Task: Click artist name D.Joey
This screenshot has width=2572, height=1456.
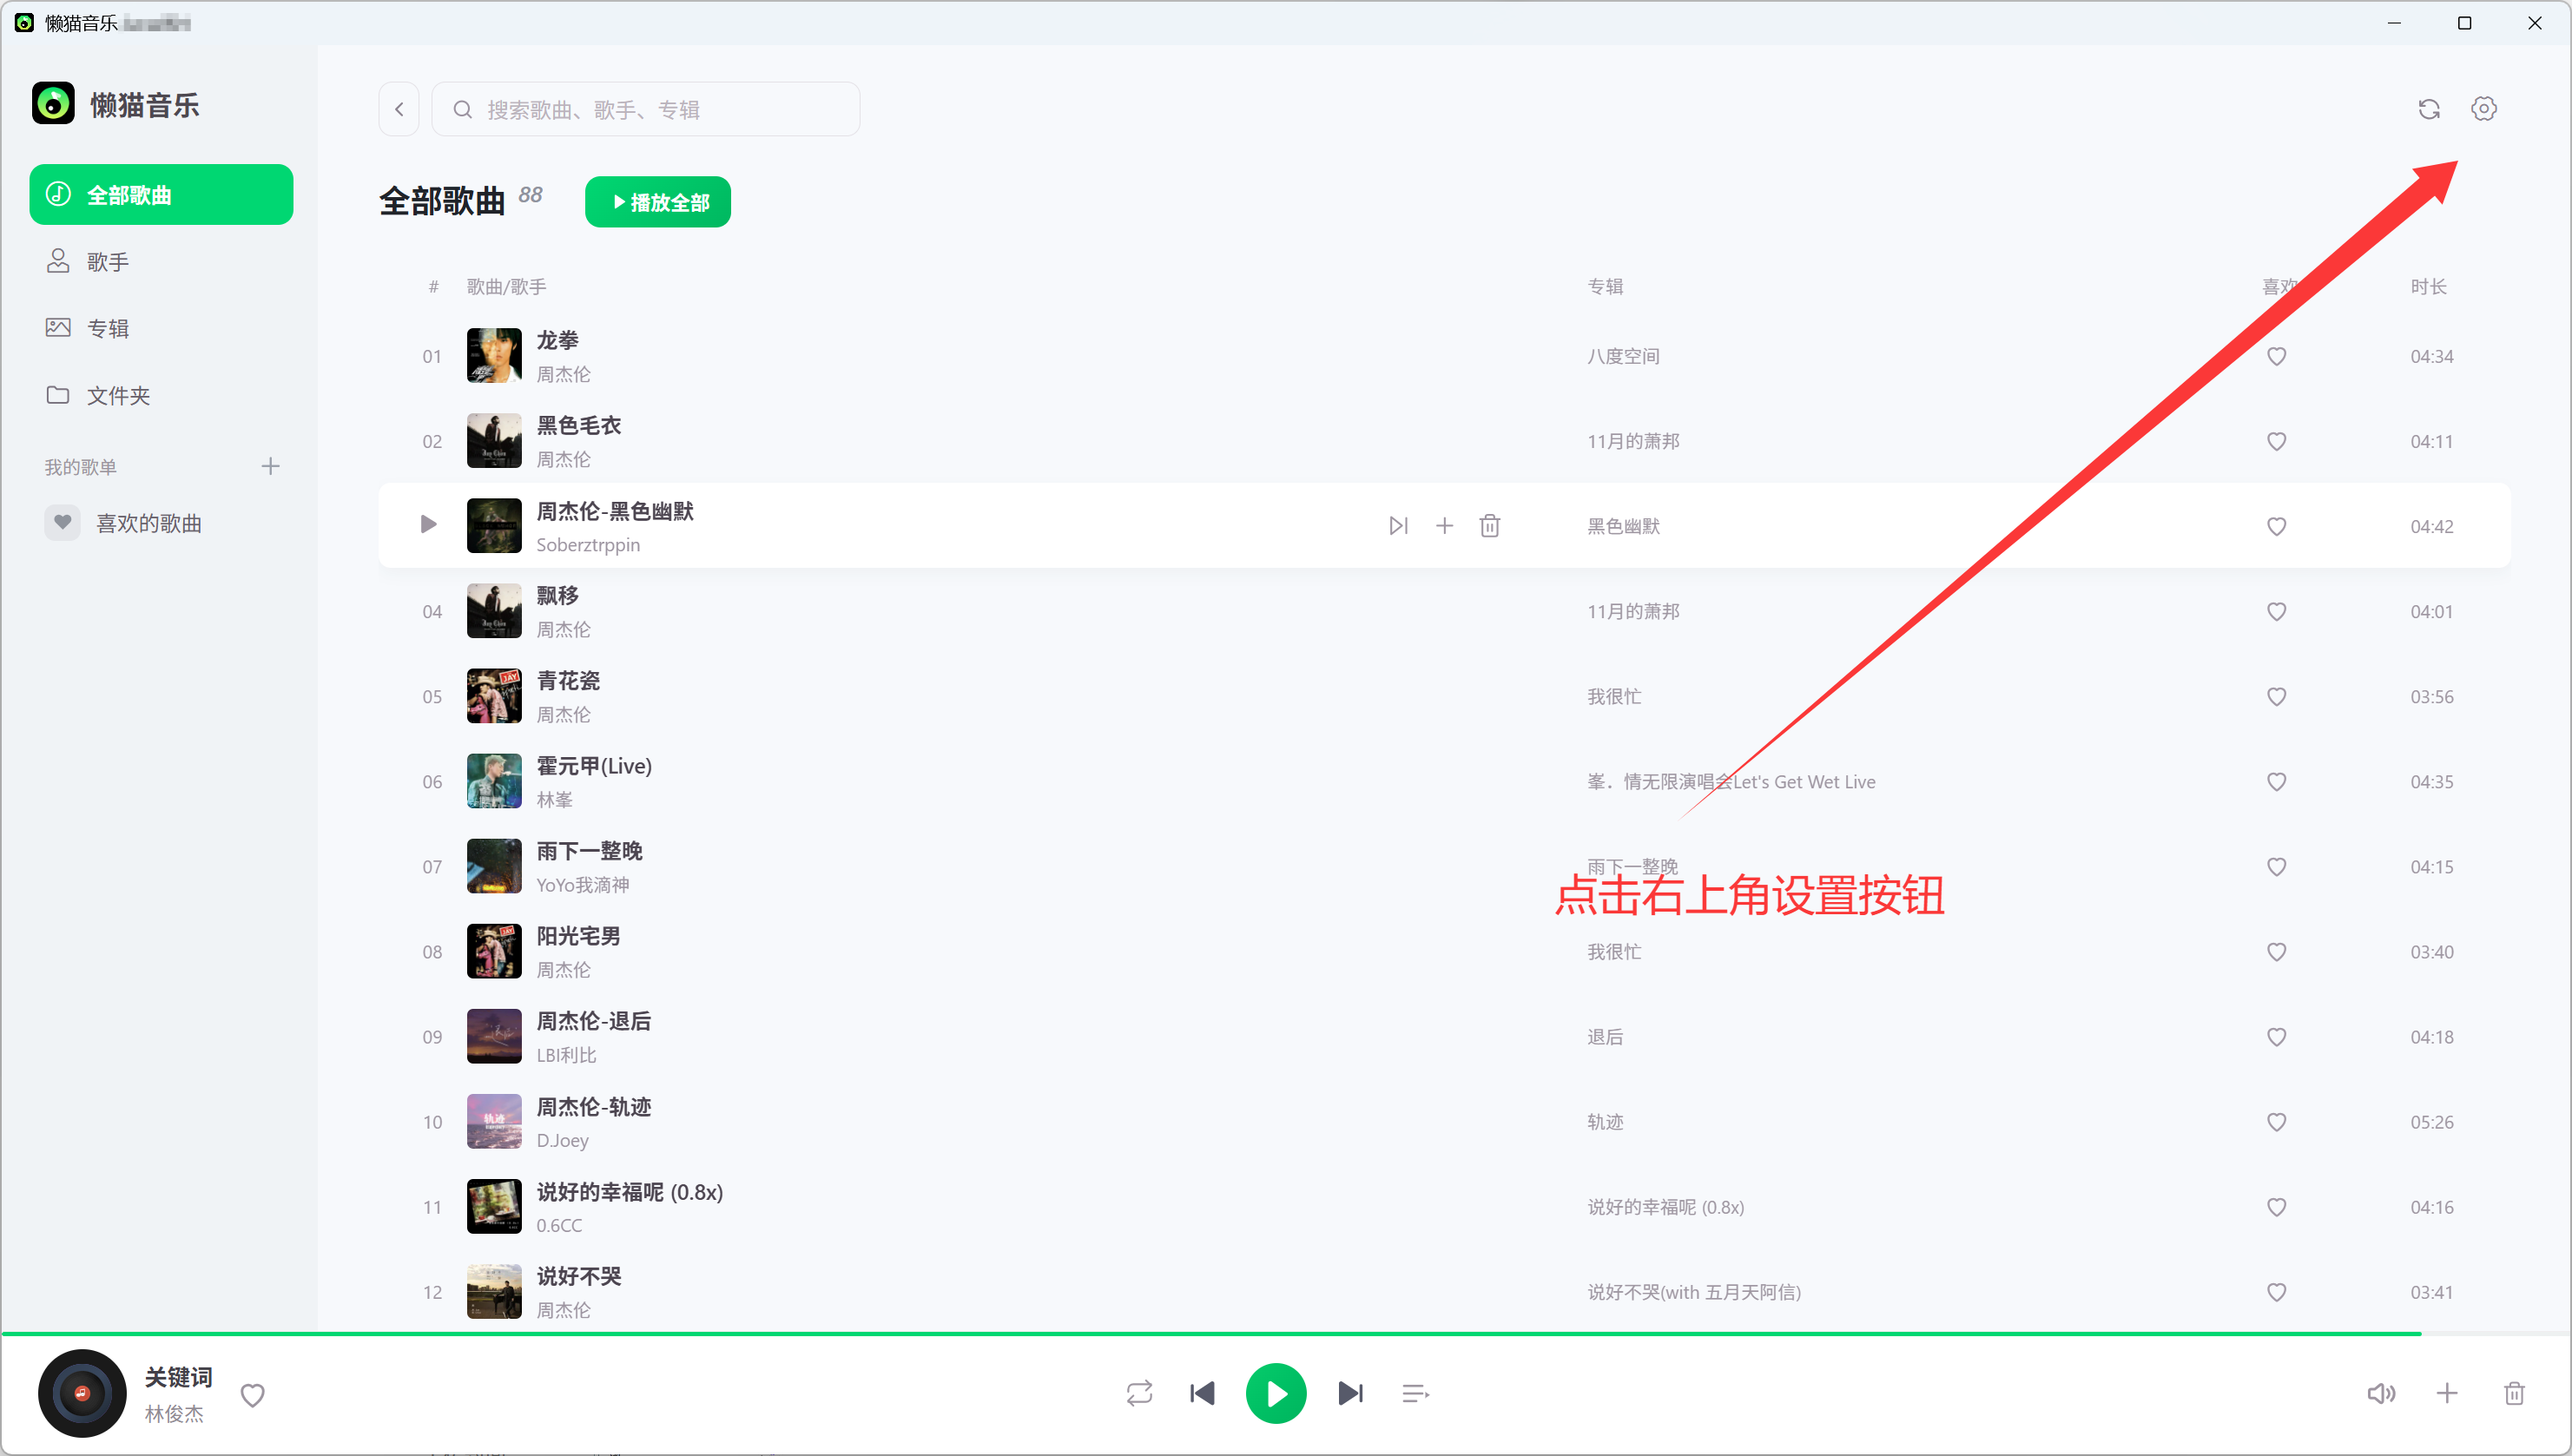Action: (x=562, y=1140)
